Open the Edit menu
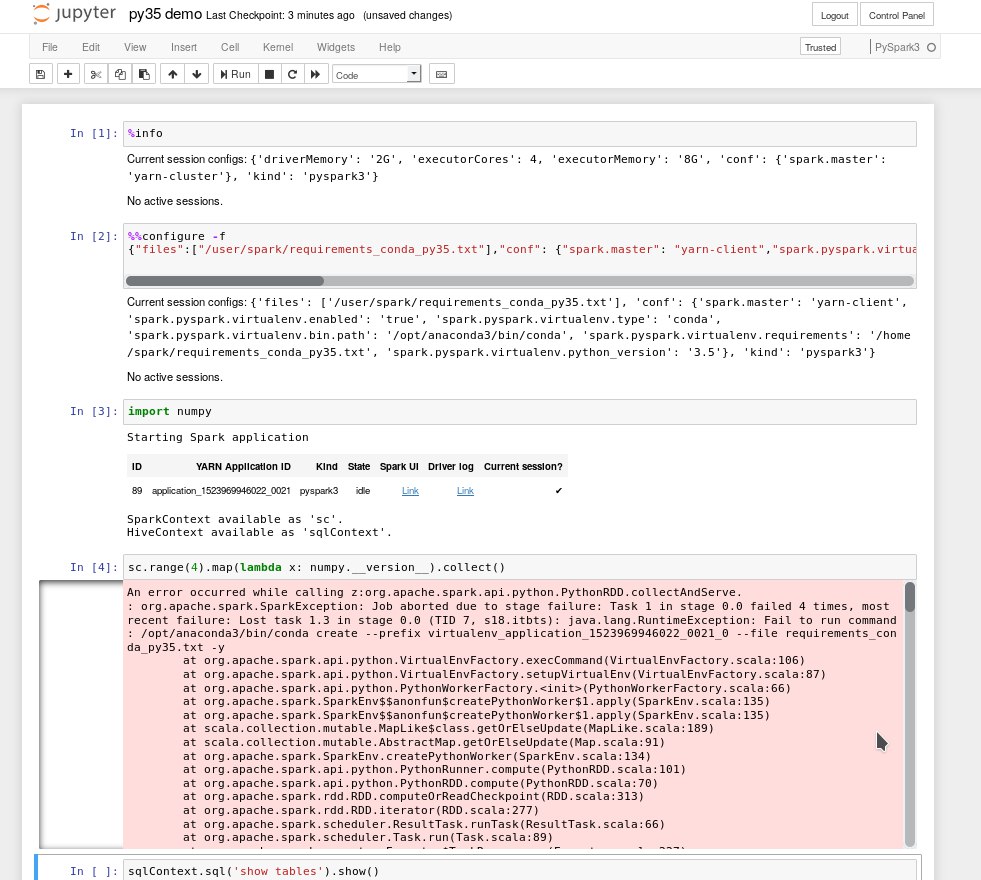Image resolution: width=981 pixels, height=880 pixels. [91, 47]
